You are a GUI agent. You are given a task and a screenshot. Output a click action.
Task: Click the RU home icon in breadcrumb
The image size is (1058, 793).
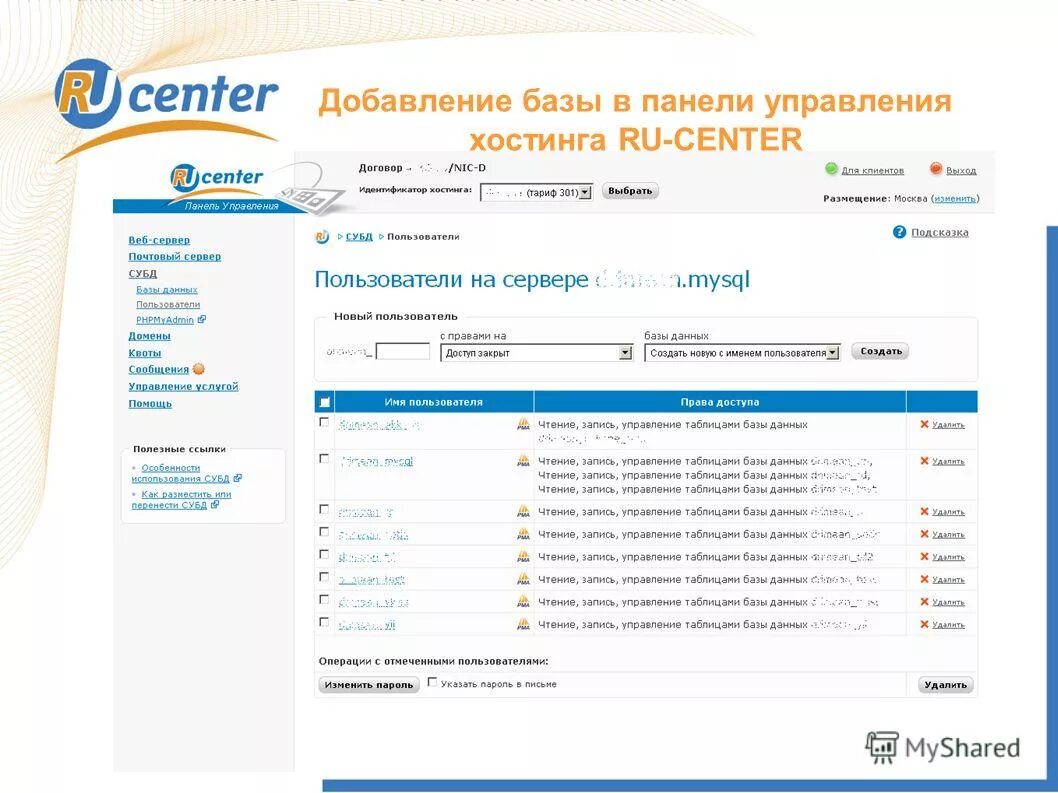pos(322,237)
